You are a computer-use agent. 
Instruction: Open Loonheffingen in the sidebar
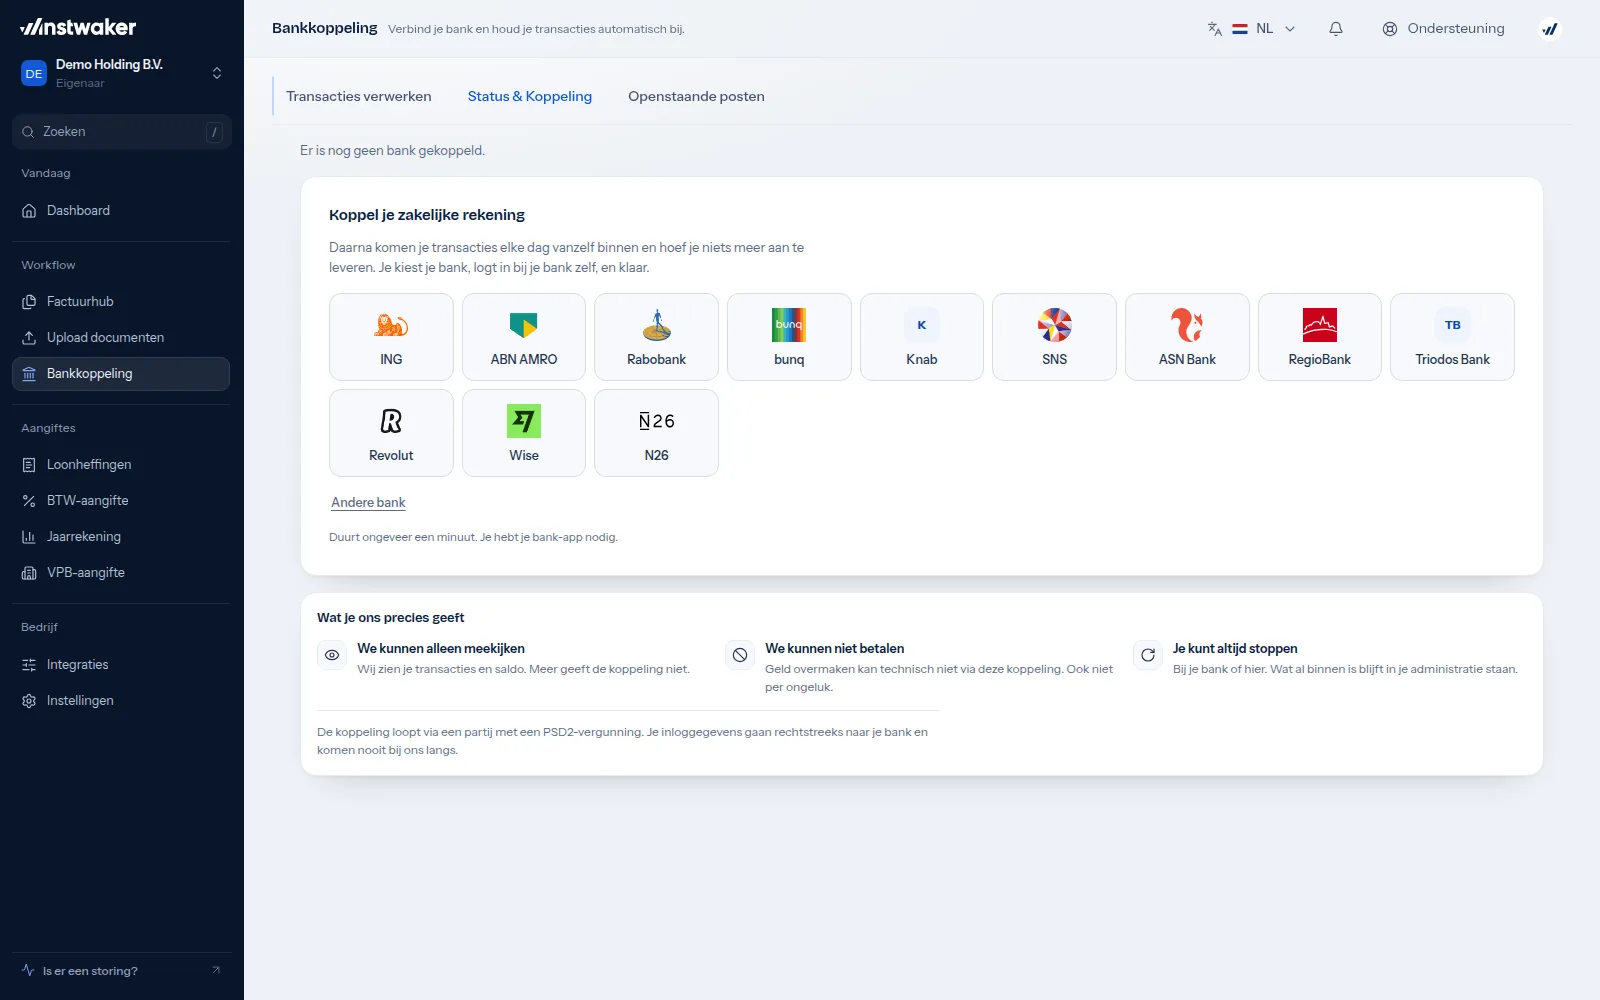121,464
